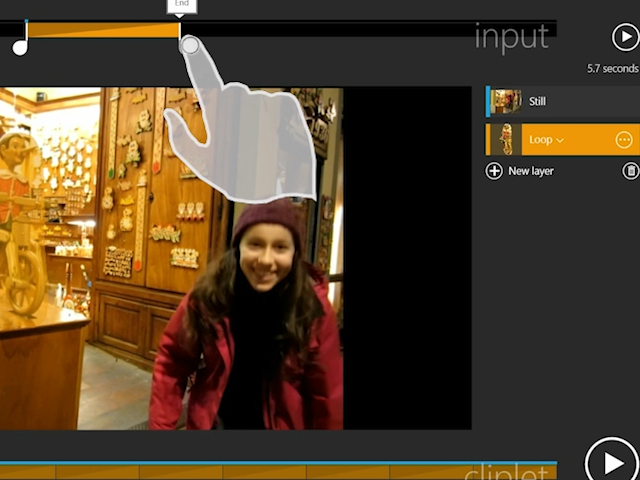Click the 5.7 seconds duration text
This screenshot has width=640, height=480.
click(x=612, y=69)
